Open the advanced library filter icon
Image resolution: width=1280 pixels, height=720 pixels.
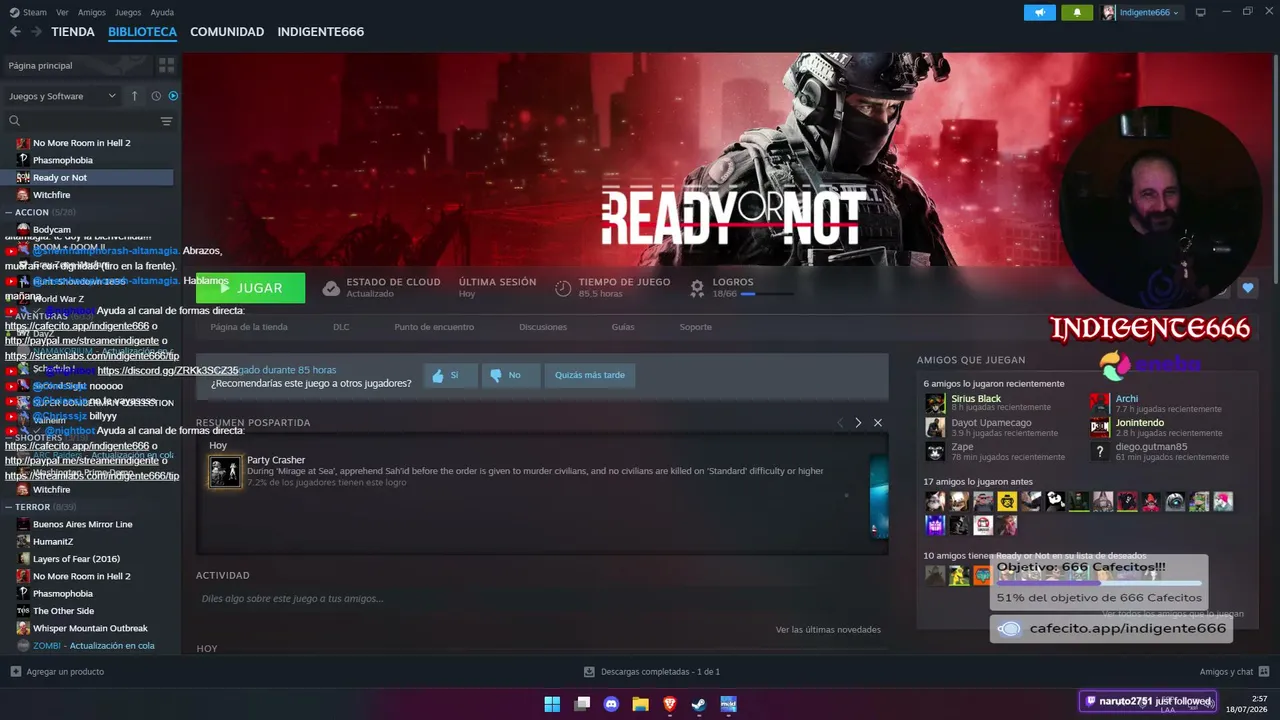pos(166,121)
